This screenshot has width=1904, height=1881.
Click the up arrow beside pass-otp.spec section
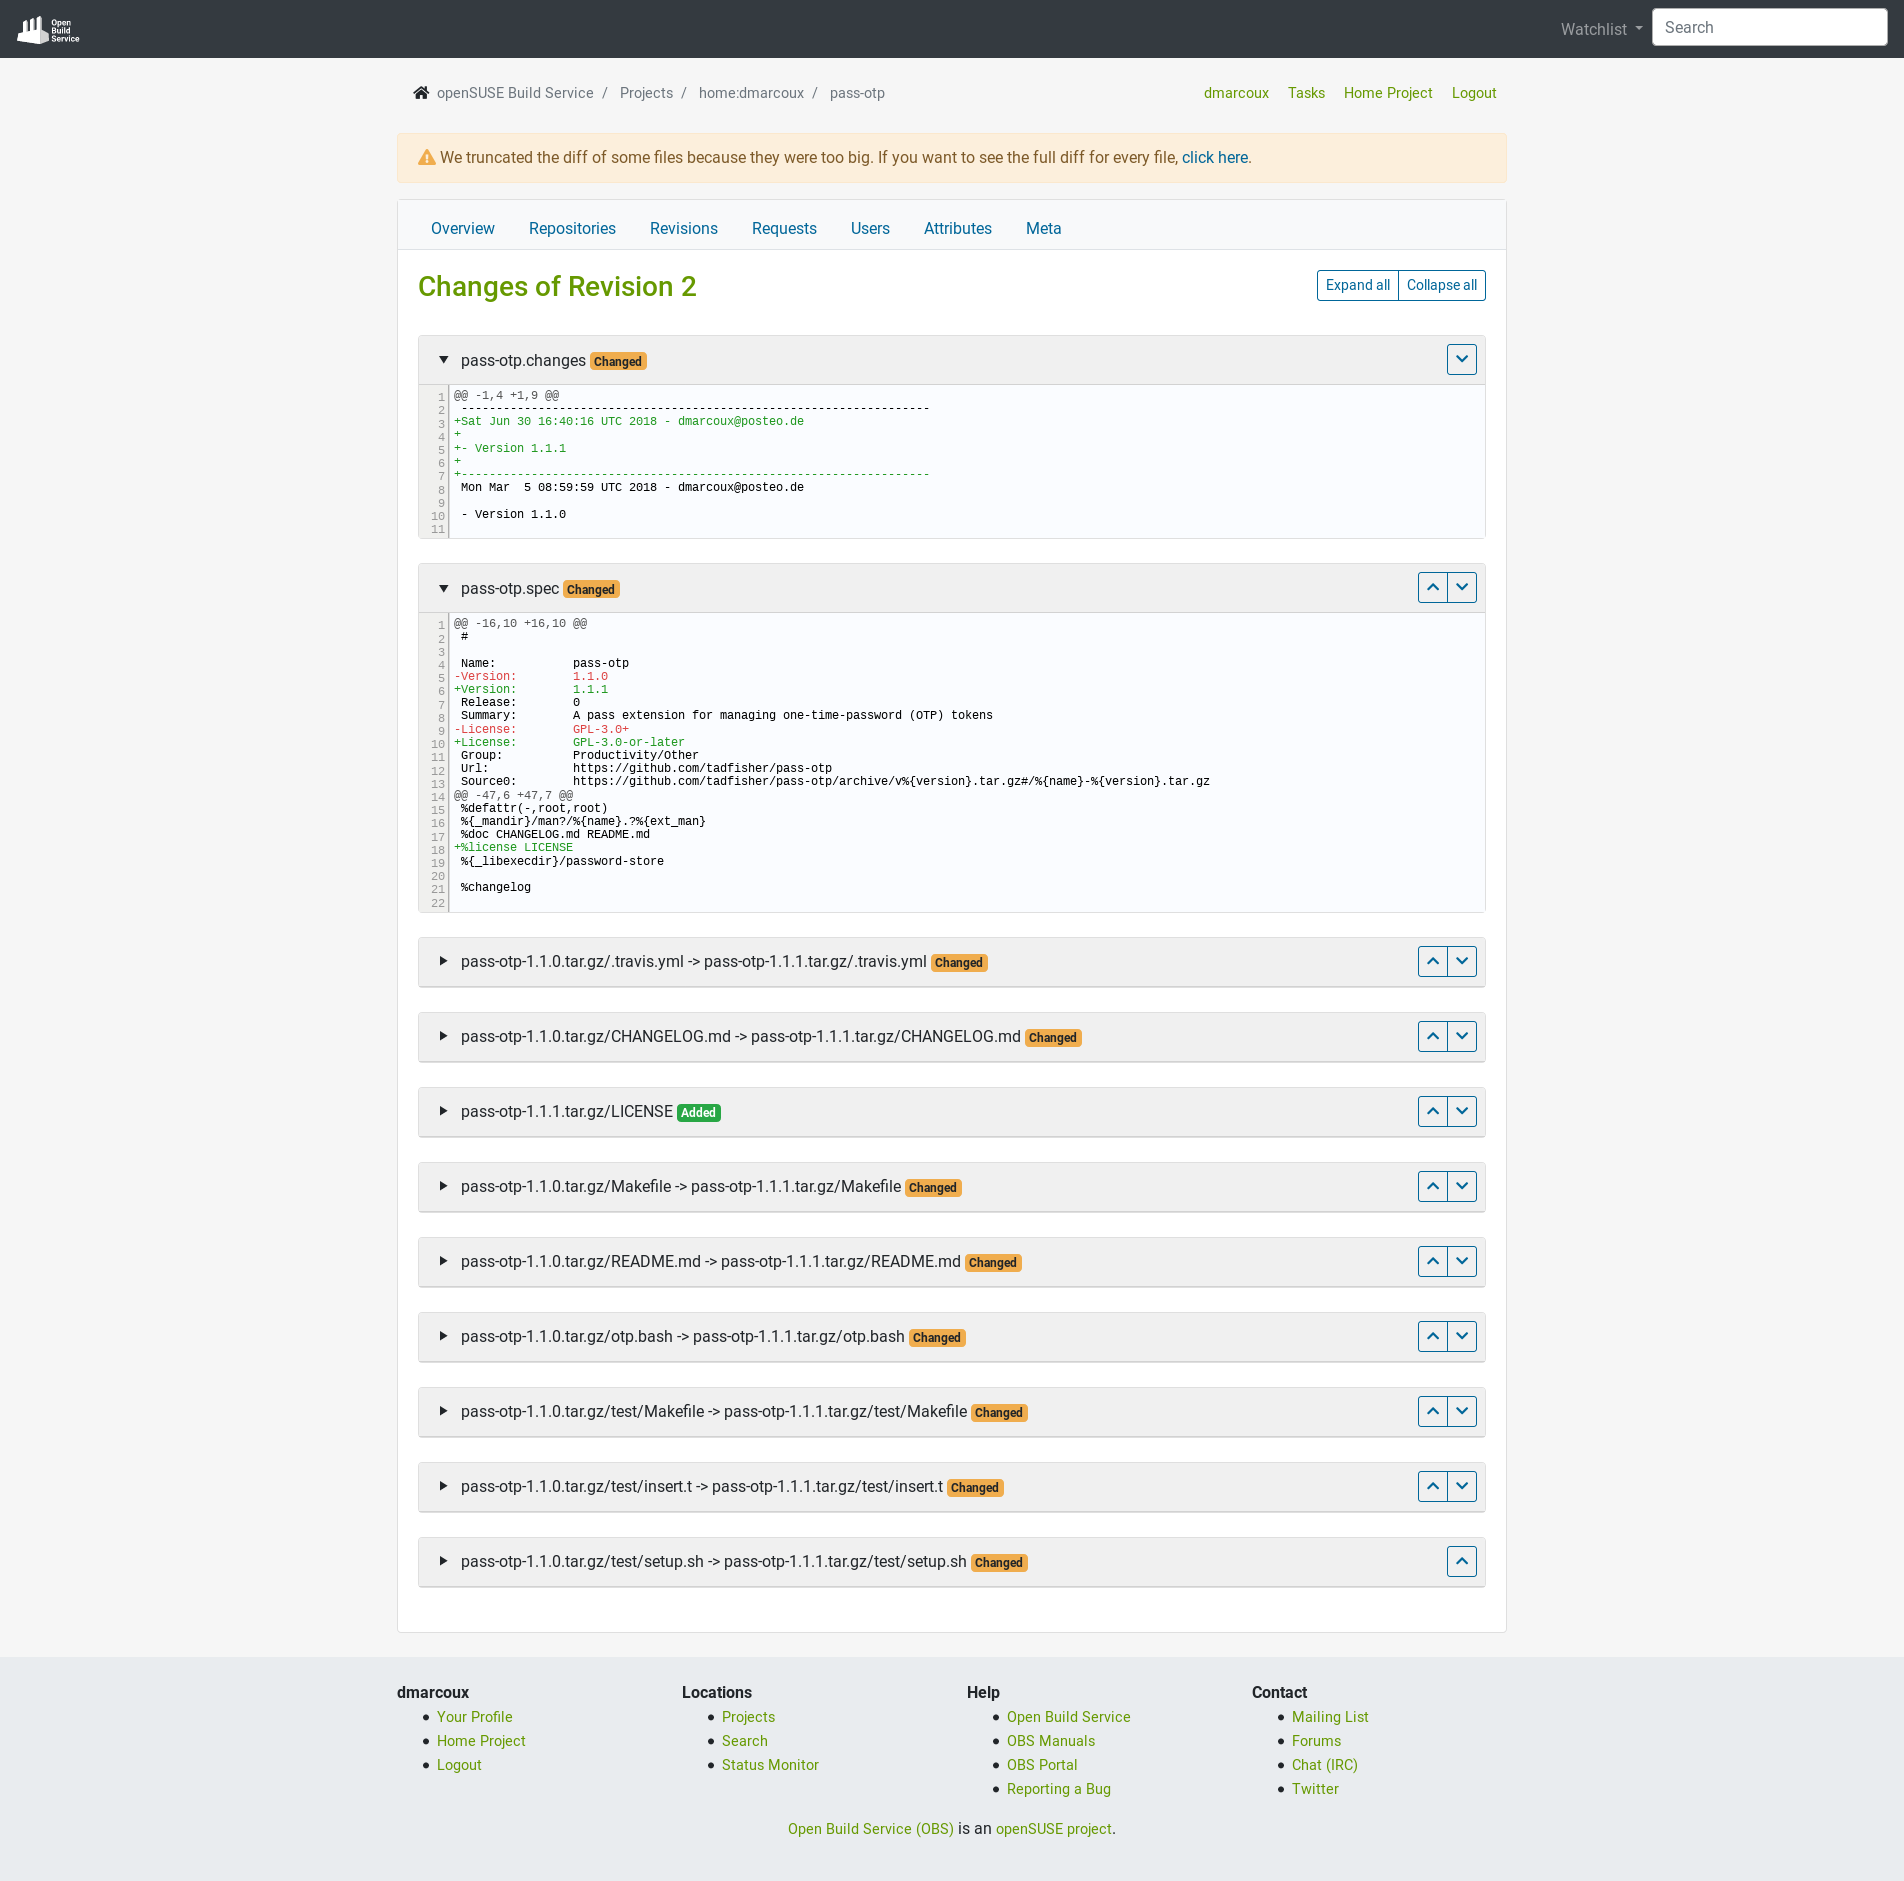click(x=1432, y=587)
